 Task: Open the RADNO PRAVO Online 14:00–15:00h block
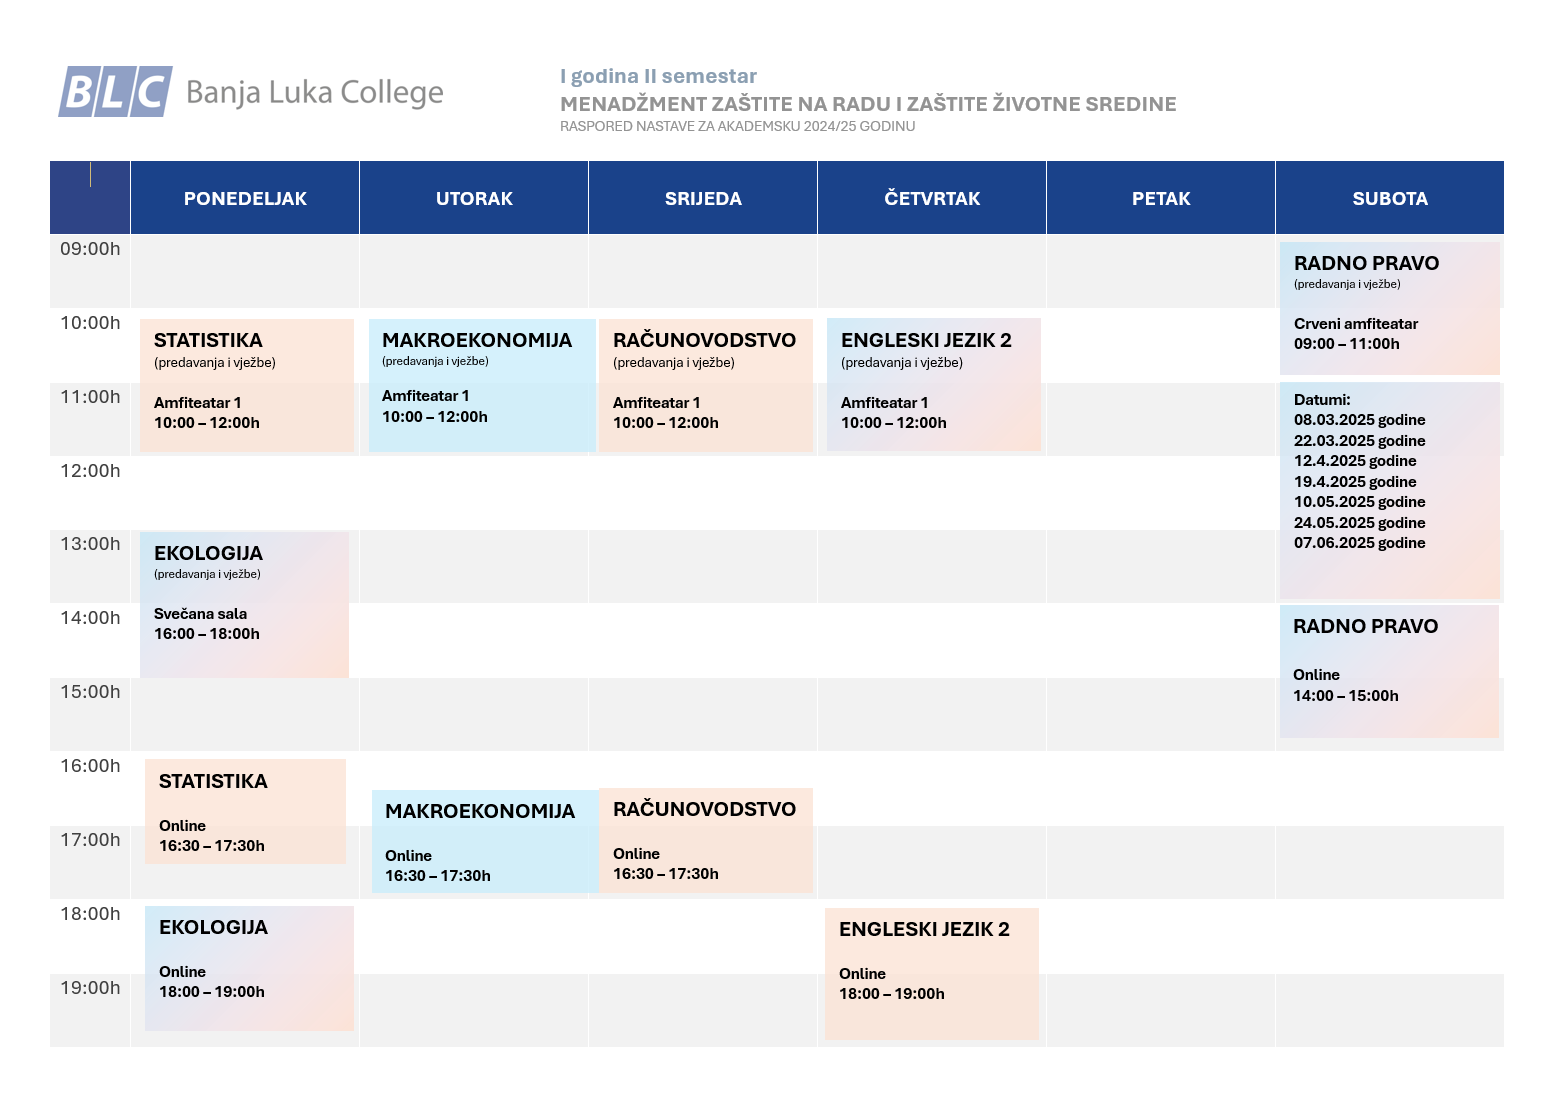click(x=1389, y=671)
